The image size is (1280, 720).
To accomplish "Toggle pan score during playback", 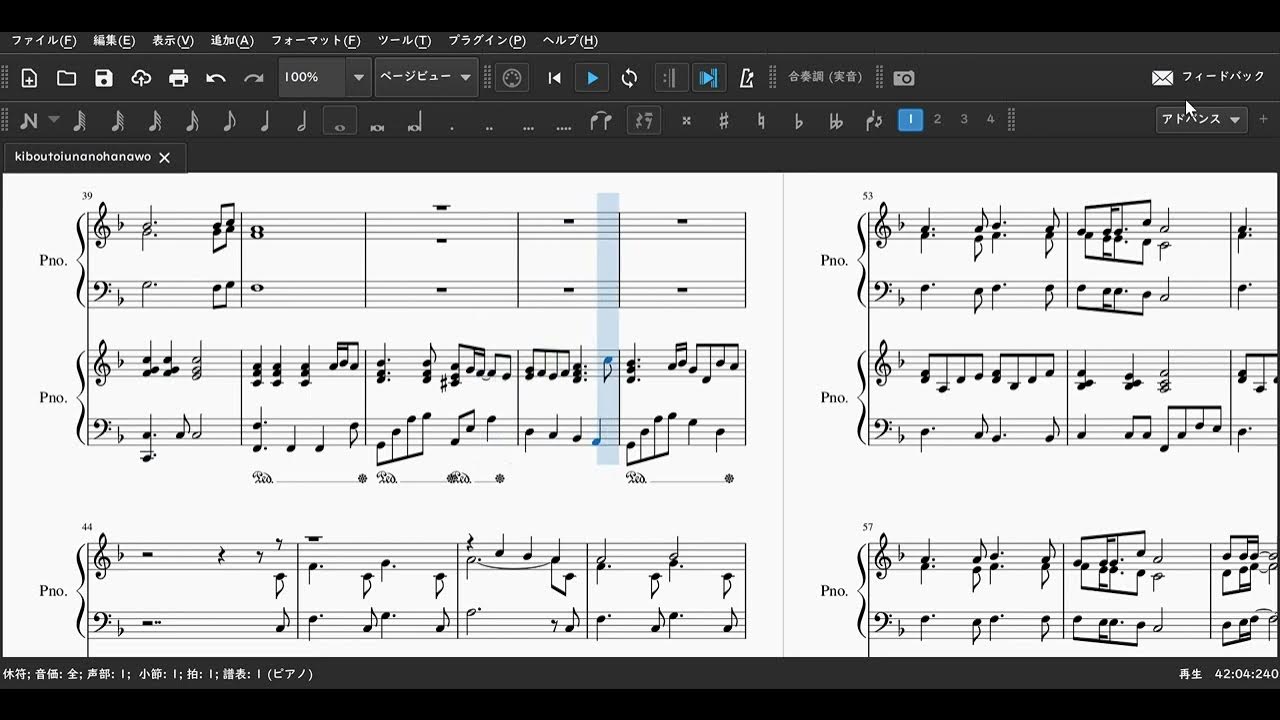I will [x=708, y=78].
